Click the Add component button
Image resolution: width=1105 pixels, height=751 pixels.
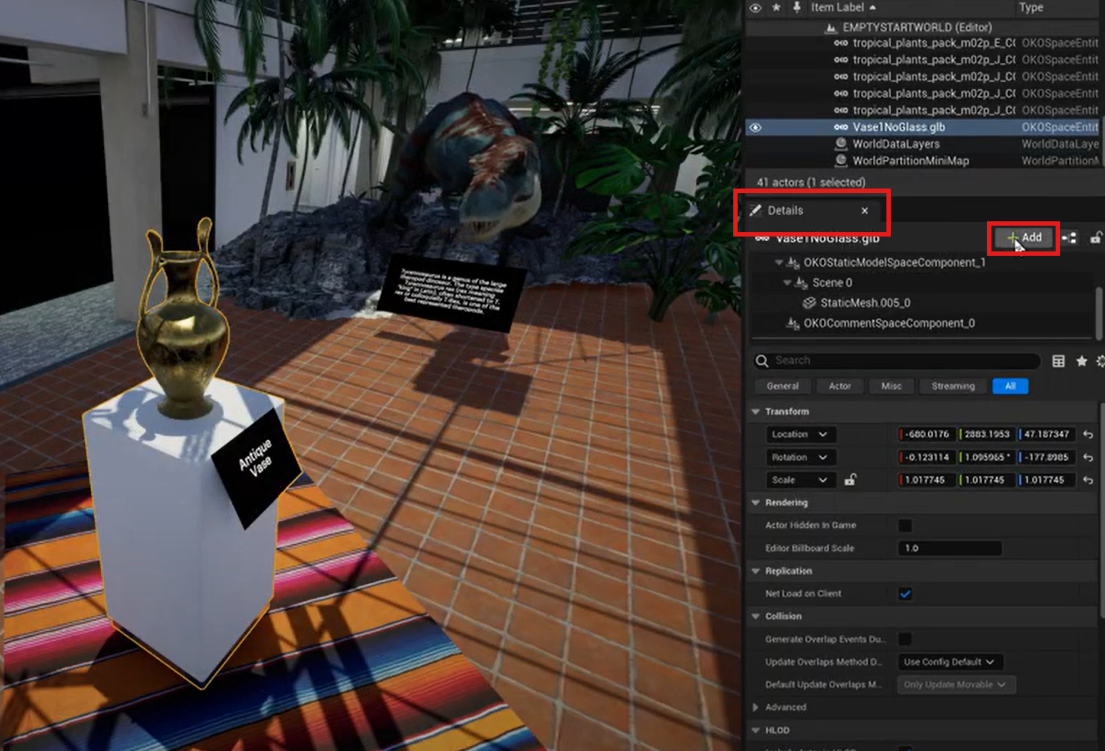(1024, 238)
